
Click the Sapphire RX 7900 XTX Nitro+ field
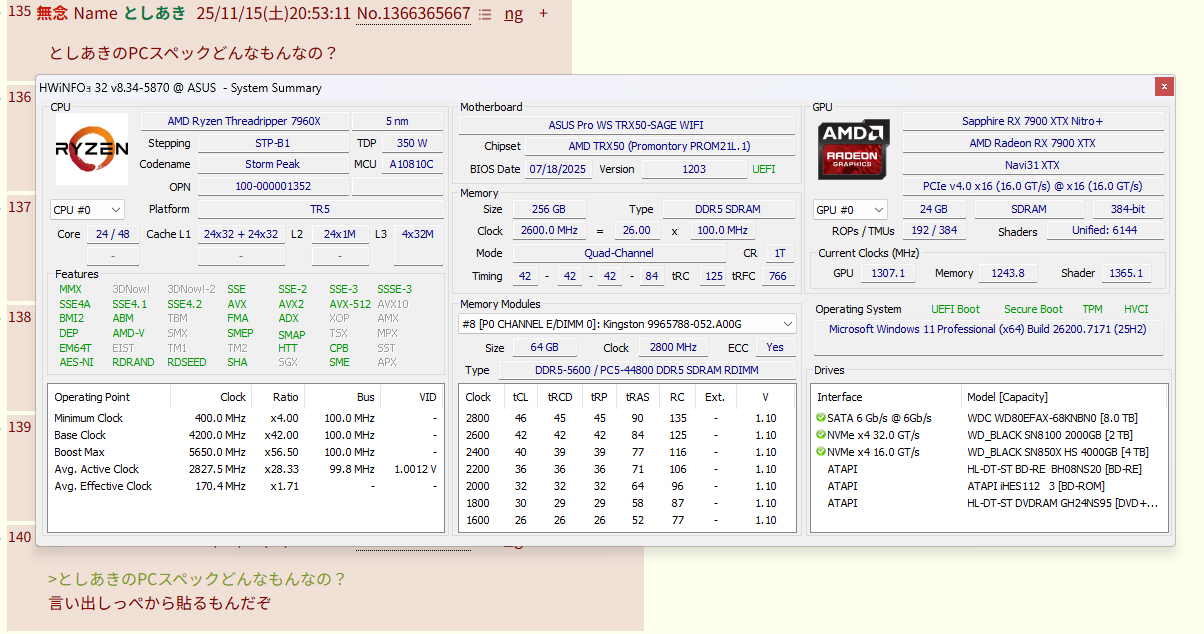pos(1032,121)
